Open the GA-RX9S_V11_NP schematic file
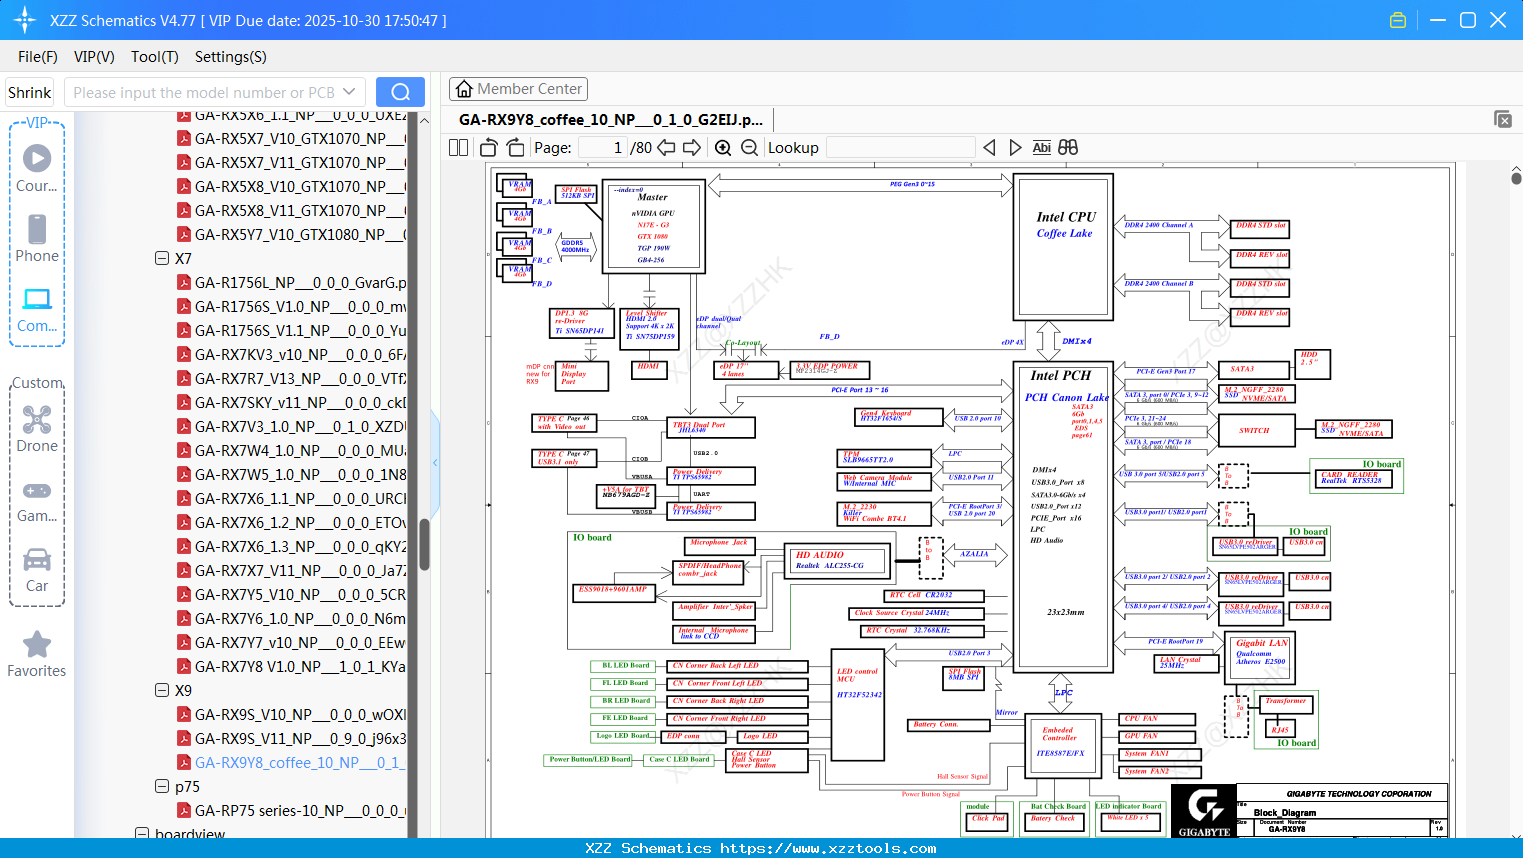The width and height of the screenshot is (1523, 858). point(300,738)
